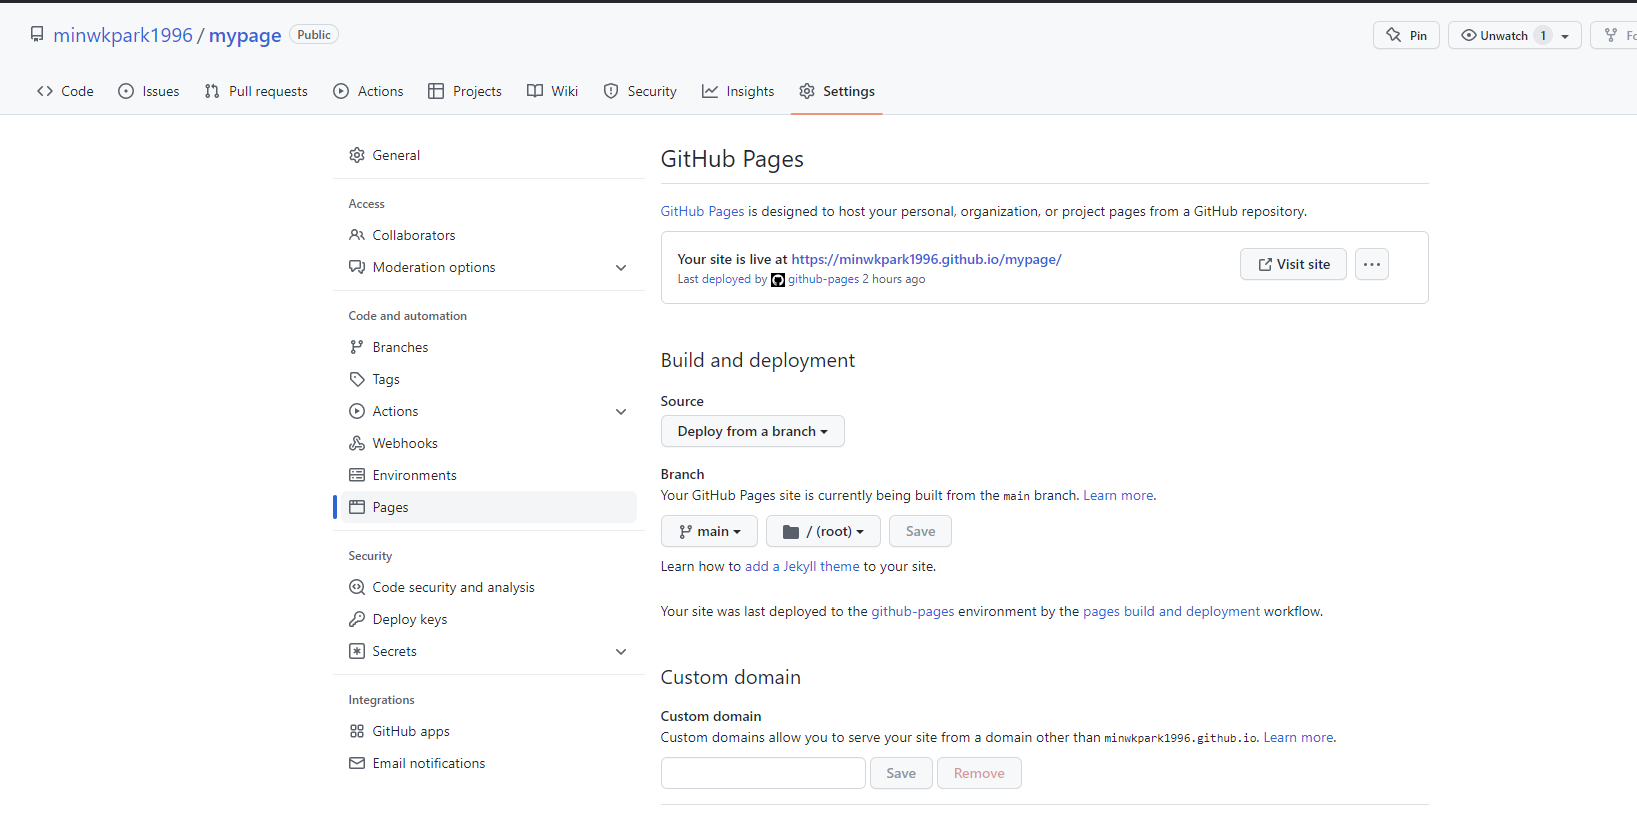
Task: Click the Security shield icon in top navigation
Action: 611,91
